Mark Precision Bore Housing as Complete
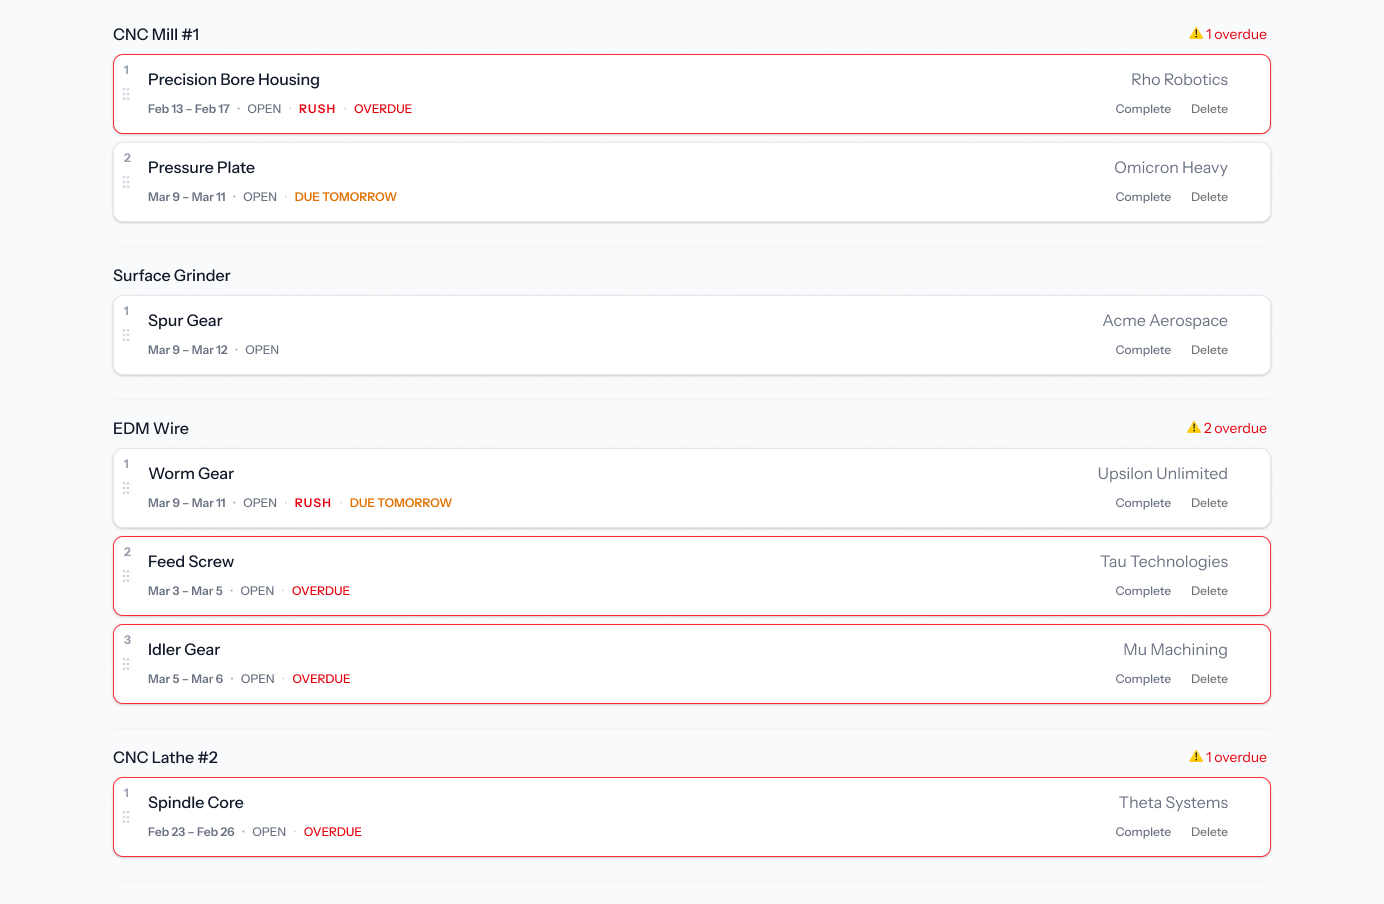The image size is (1384, 904). click(x=1143, y=108)
